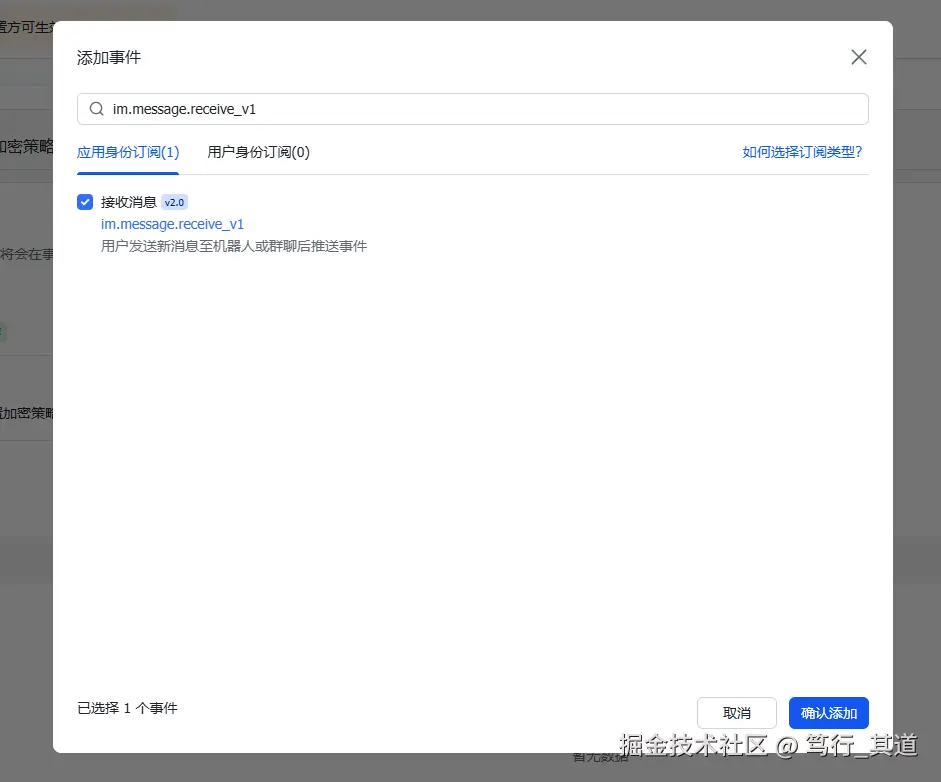Click the 已选择 1 个事件 counter text
The image size is (941, 782).
(126, 707)
